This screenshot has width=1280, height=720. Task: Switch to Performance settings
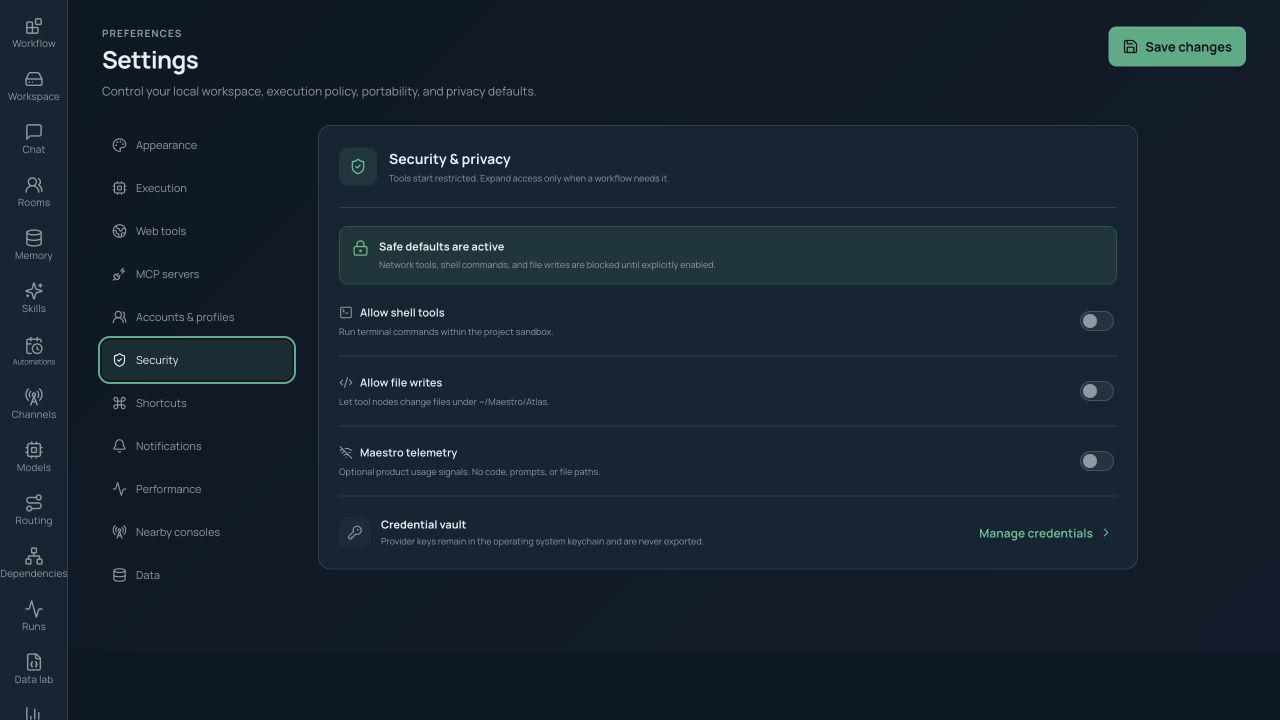click(197, 489)
